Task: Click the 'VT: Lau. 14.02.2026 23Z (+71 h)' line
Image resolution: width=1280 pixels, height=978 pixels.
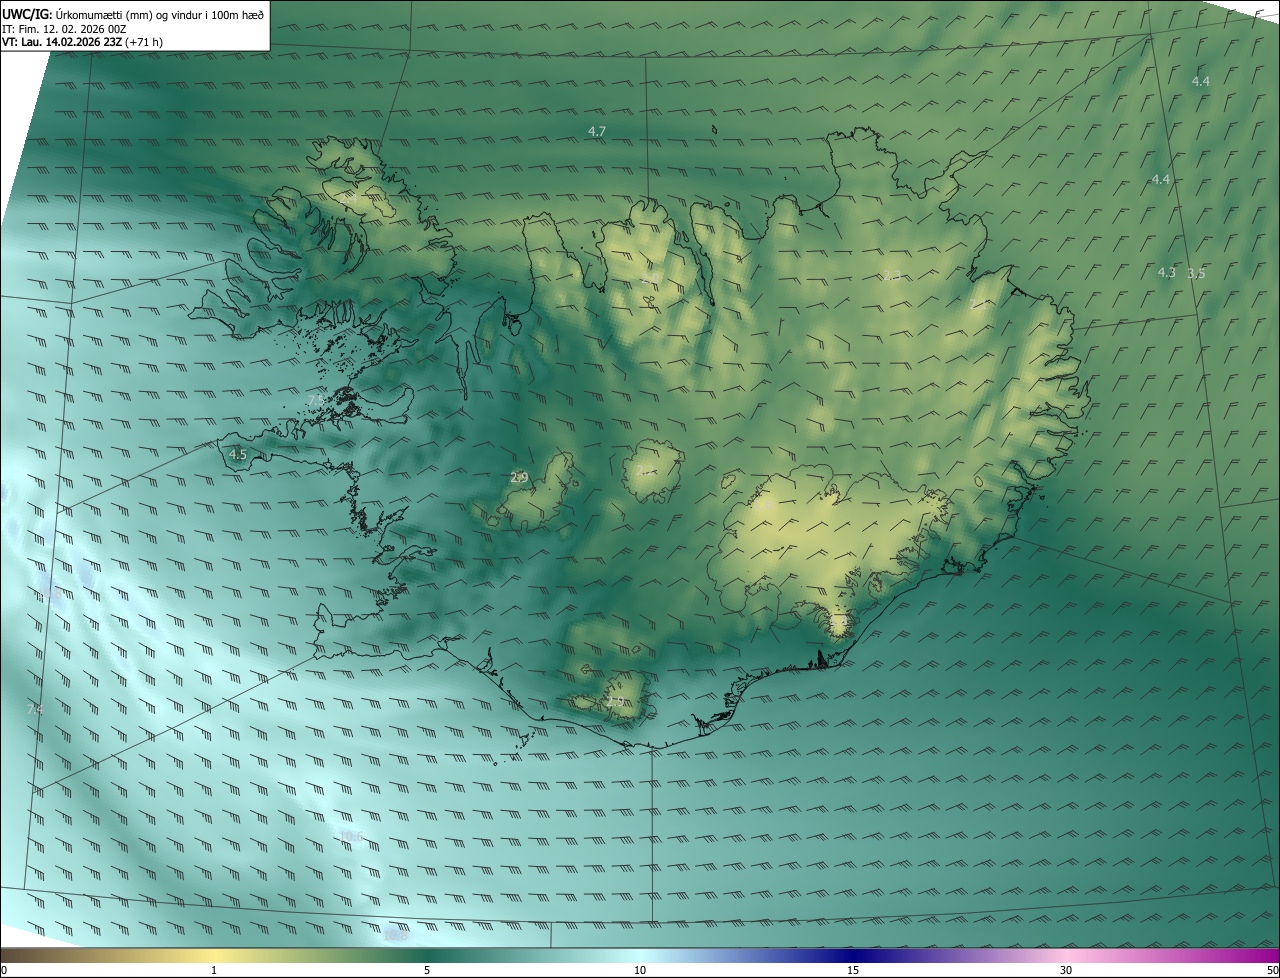Action: point(84,42)
